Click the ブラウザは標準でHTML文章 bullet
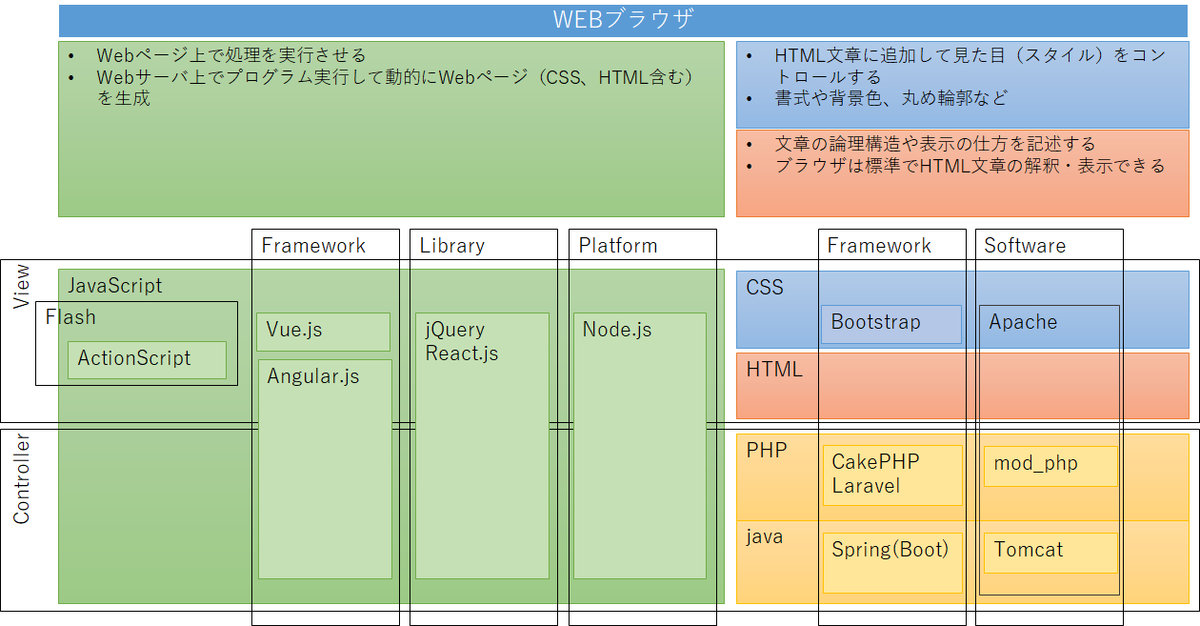The image size is (1200, 626). tap(970, 166)
